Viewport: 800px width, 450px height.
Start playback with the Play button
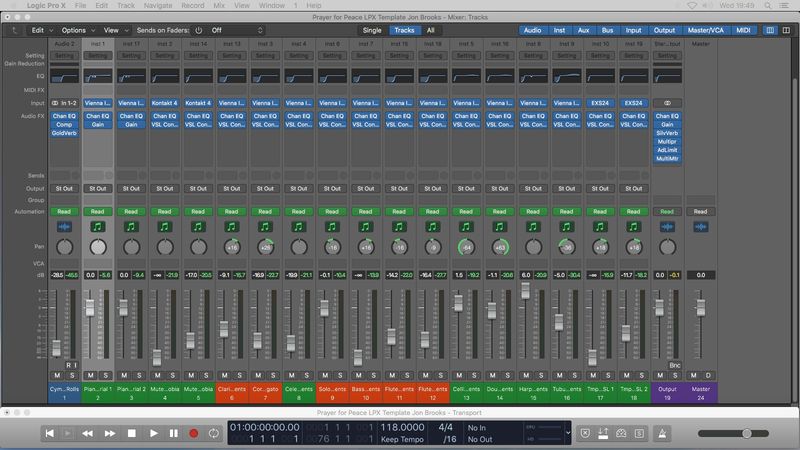click(x=153, y=433)
